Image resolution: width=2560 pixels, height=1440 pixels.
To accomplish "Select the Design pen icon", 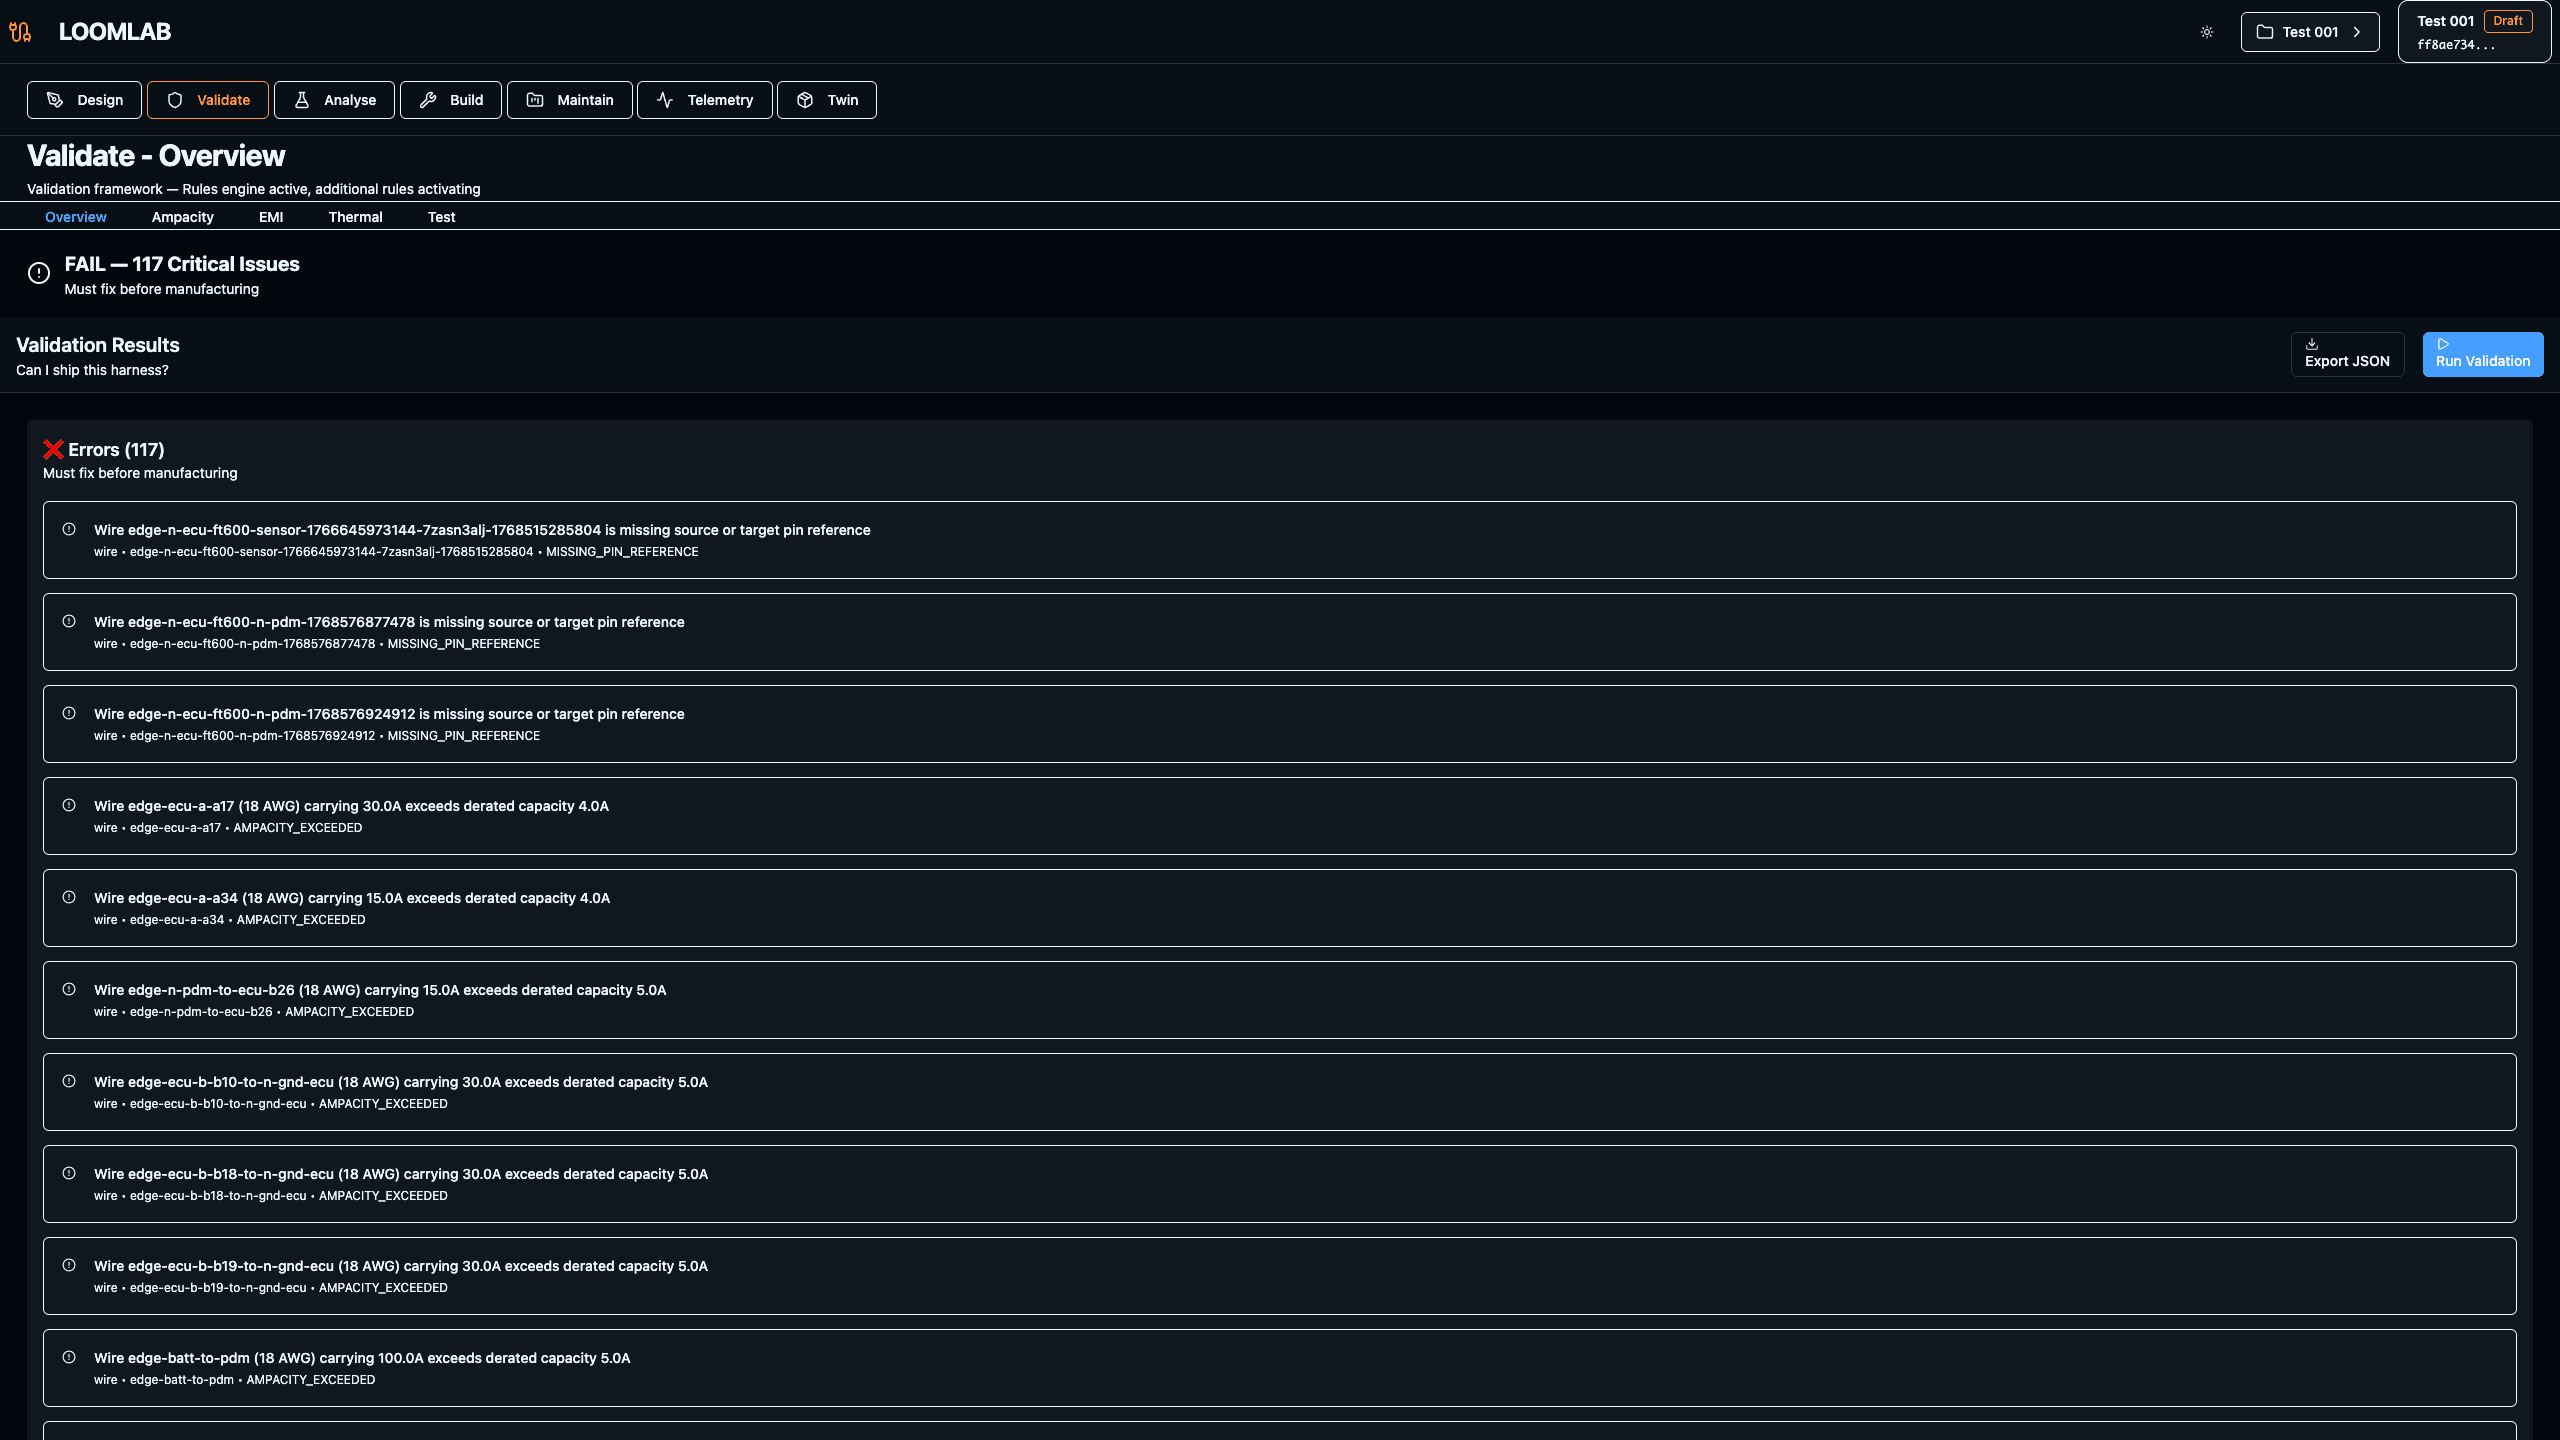I will [53, 99].
